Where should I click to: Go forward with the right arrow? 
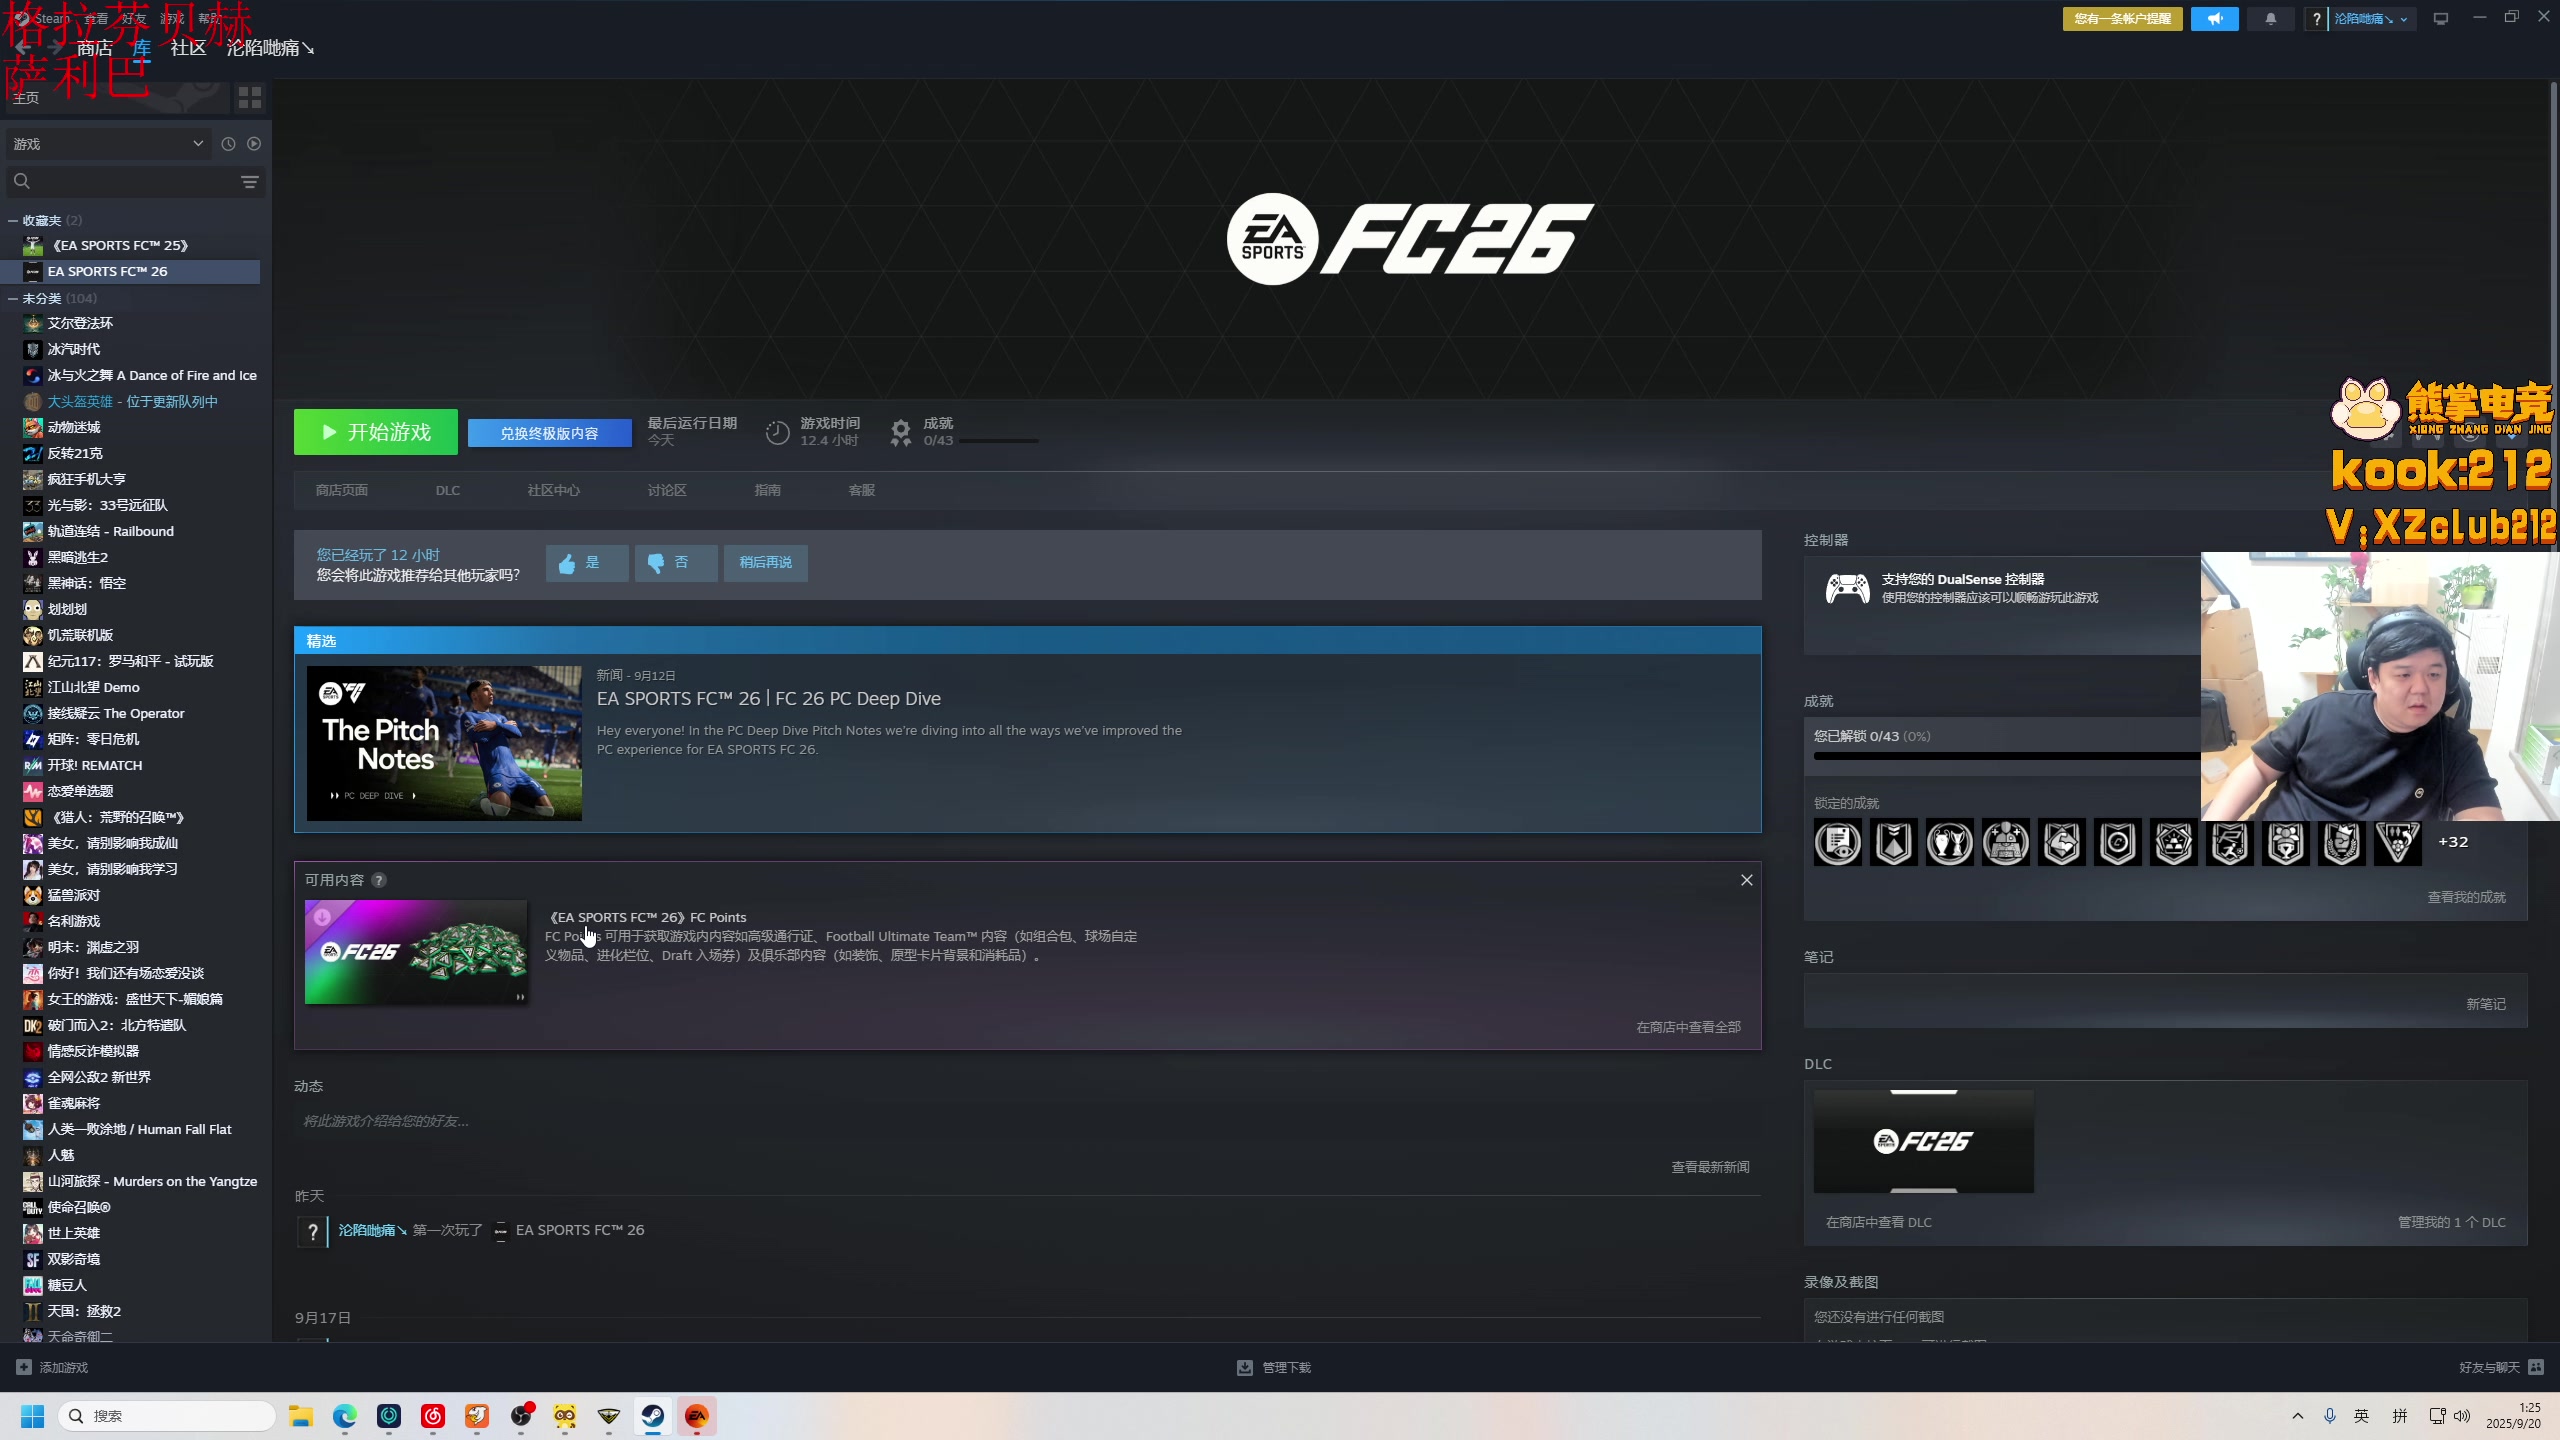click(x=55, y=47)
